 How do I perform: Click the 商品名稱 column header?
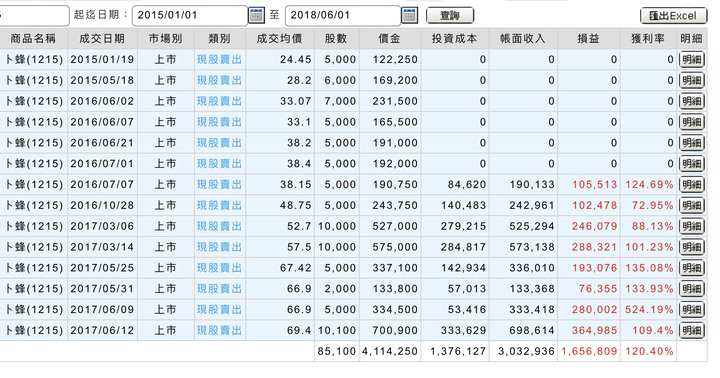point(33,39)
